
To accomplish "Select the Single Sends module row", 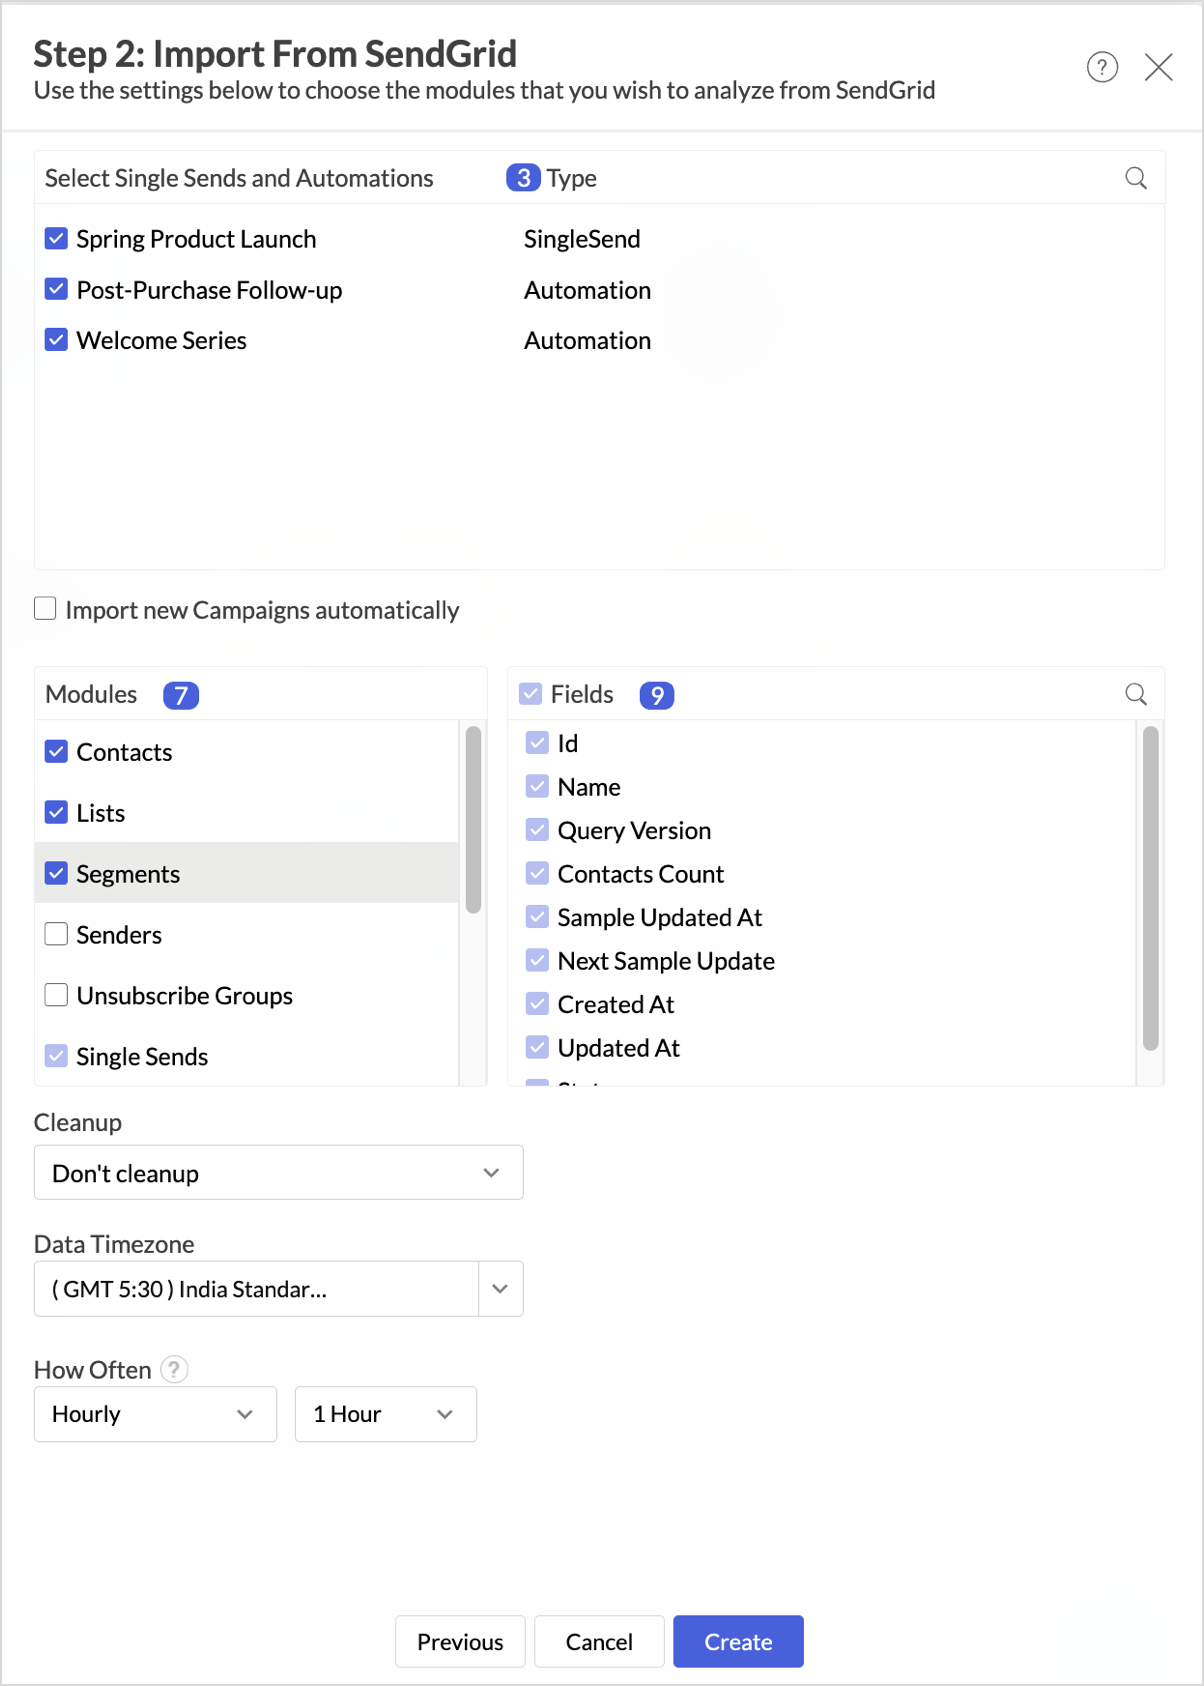I will coord(247,1056).
